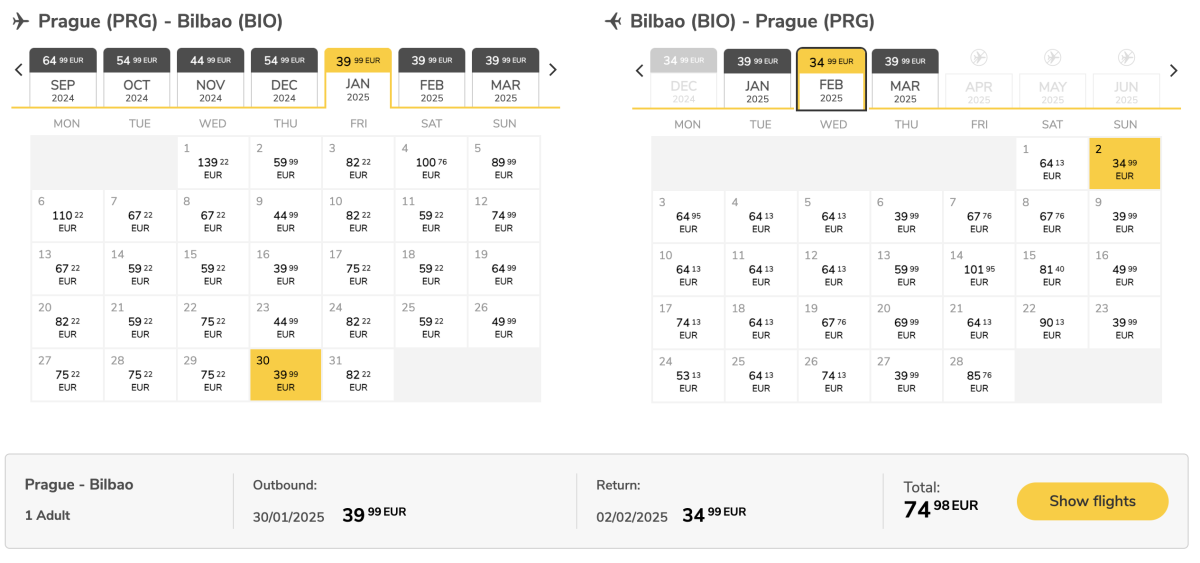Select the JAN 2025 return month tab

pos(758,79)
